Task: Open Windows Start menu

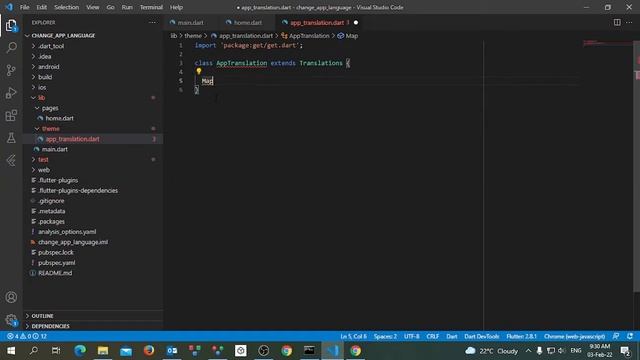Action: pyautogui.click(x=11, y=351)
